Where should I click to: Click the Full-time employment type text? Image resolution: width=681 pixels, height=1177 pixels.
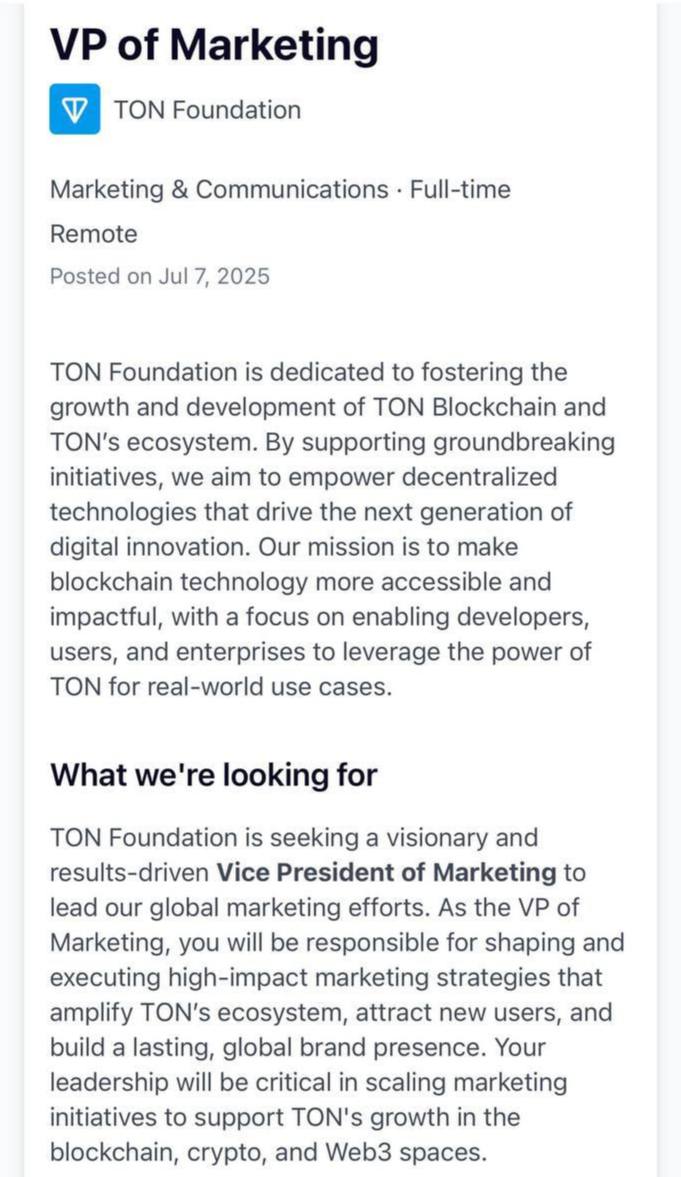[x=460, y=189]
